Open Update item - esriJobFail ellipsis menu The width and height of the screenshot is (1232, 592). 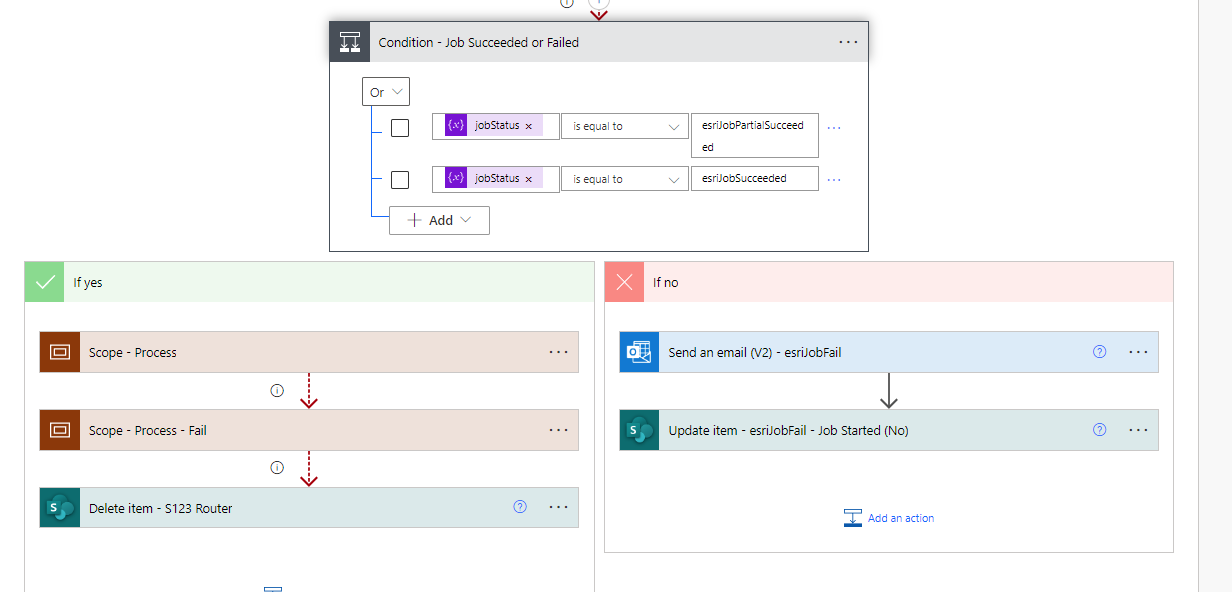point(1138,430)
